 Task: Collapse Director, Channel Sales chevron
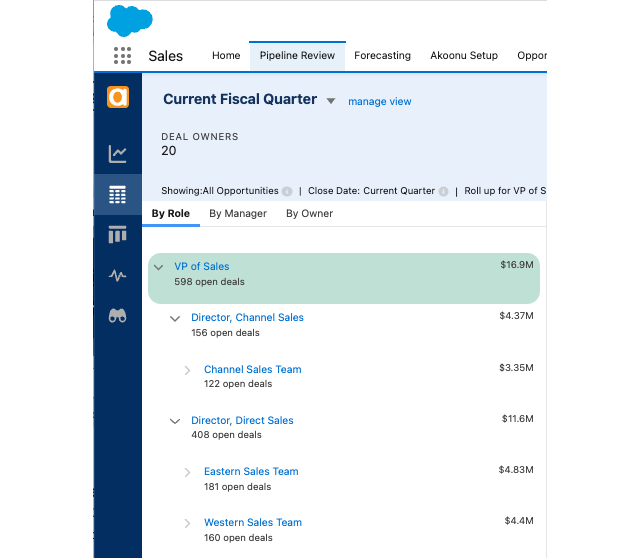coord(175,318)
